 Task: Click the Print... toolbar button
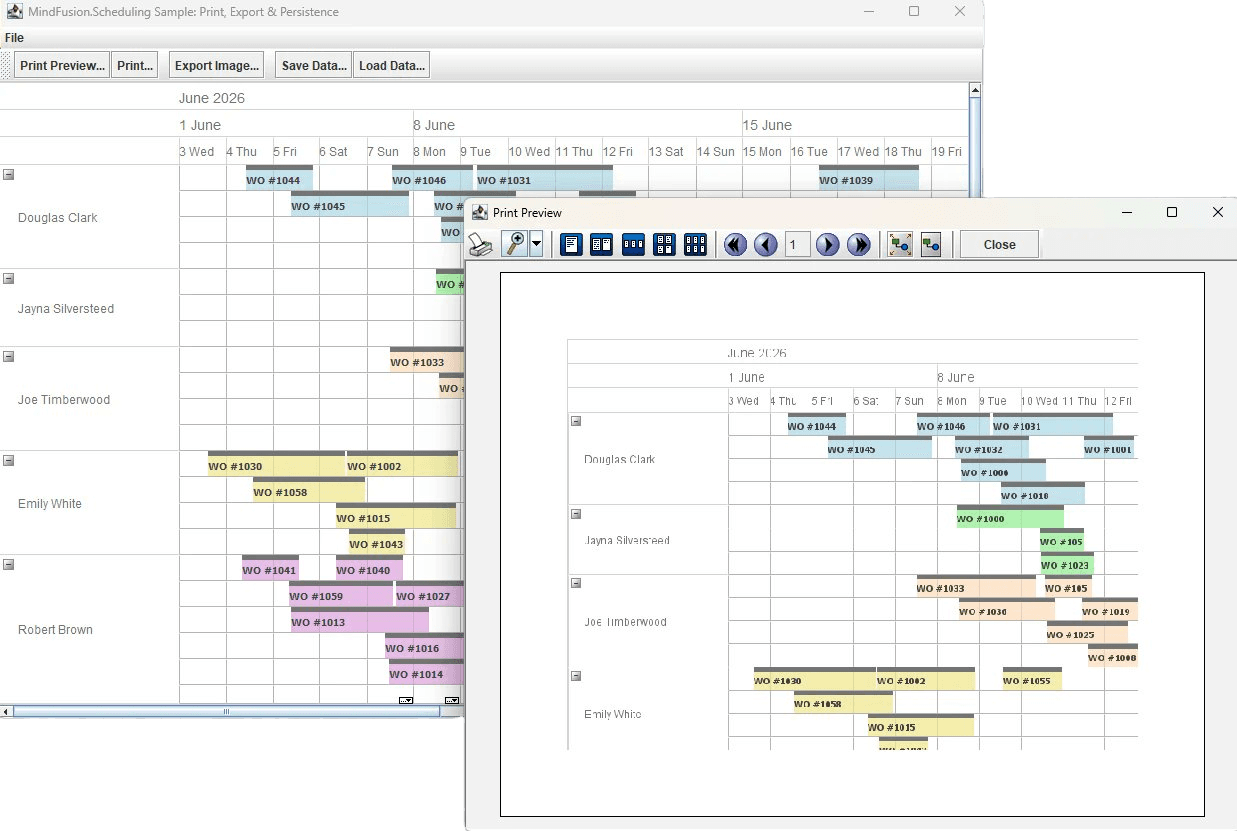click(x=135, y=66)
